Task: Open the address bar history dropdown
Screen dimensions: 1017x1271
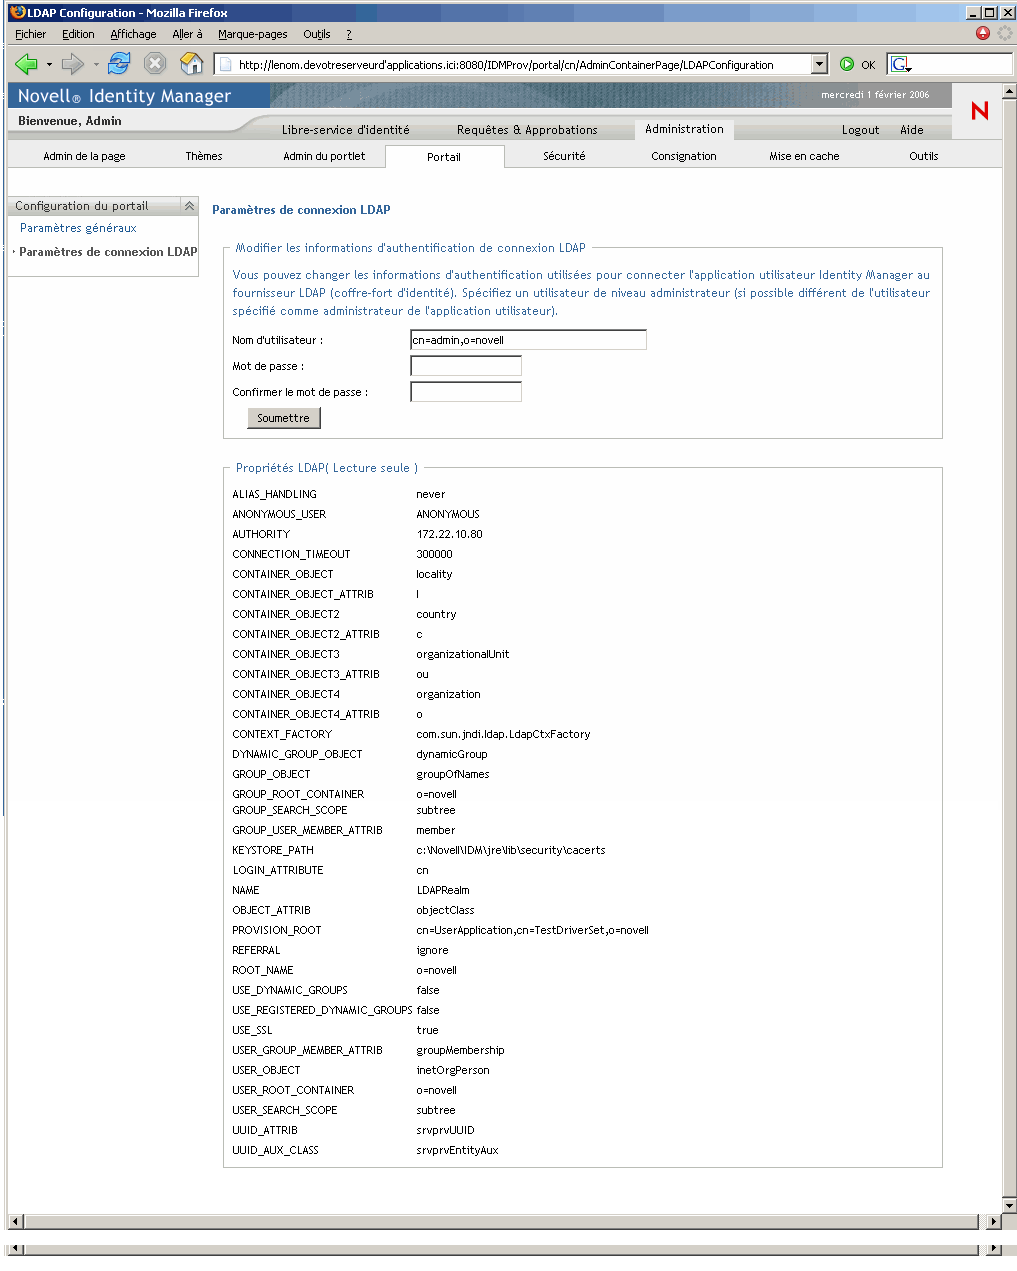Action: pyautogui.click(x=820, y=65)
